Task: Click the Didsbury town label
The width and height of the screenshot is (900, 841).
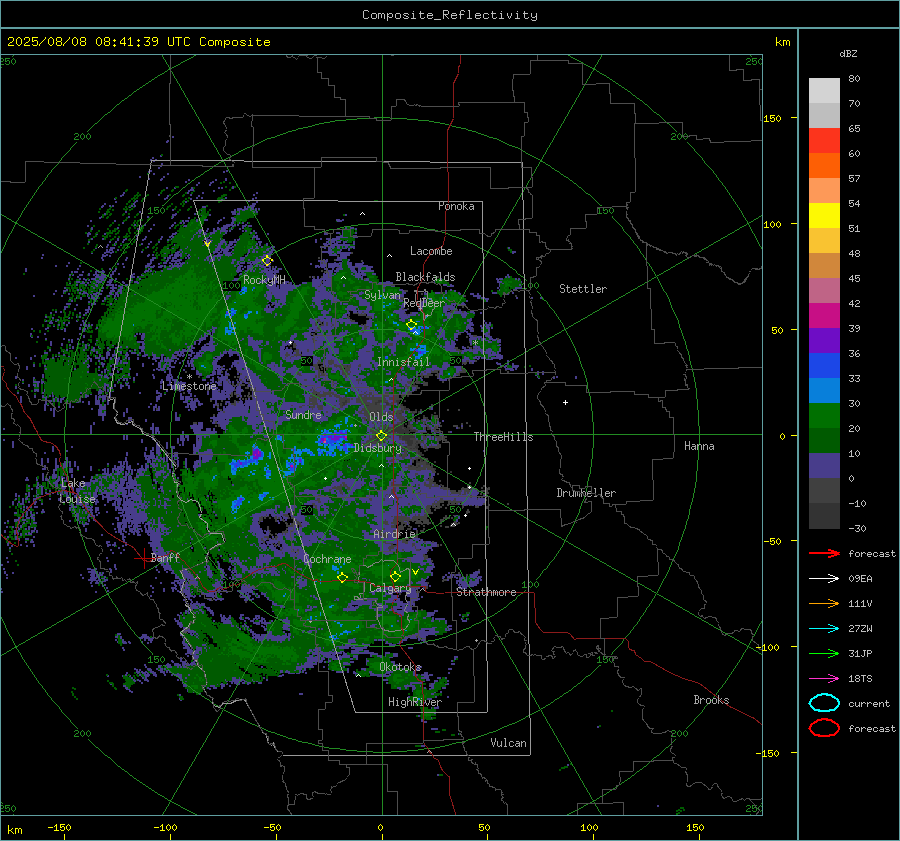Action: tap(377, 448)
